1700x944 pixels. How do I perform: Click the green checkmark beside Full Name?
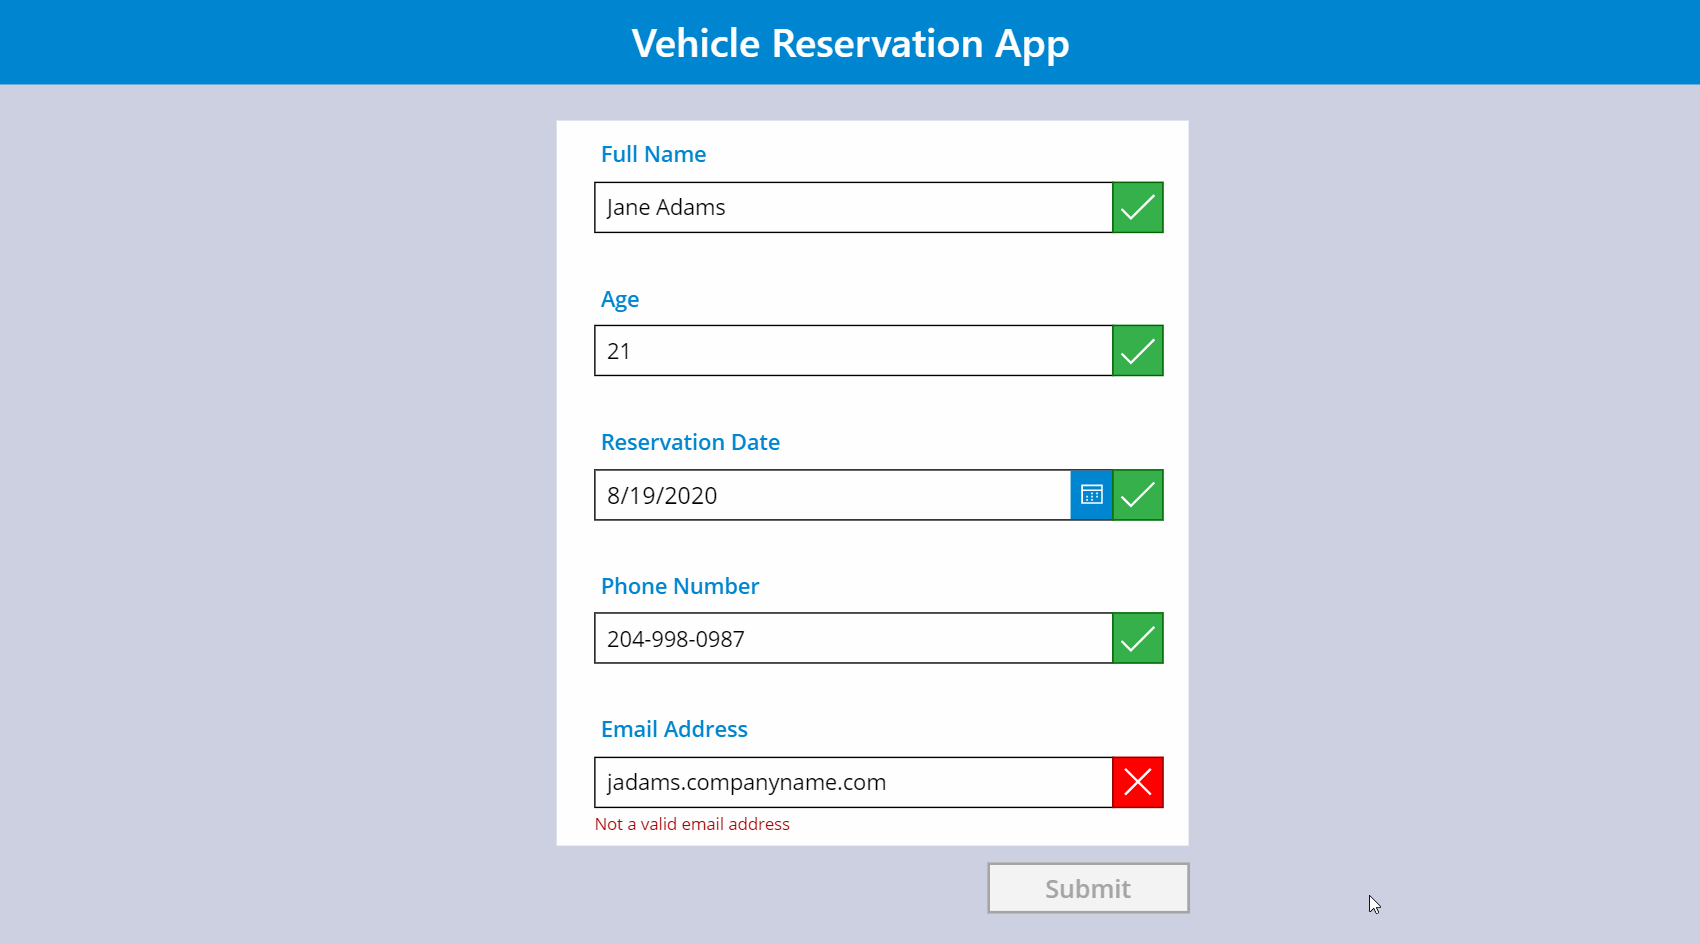1137,207
